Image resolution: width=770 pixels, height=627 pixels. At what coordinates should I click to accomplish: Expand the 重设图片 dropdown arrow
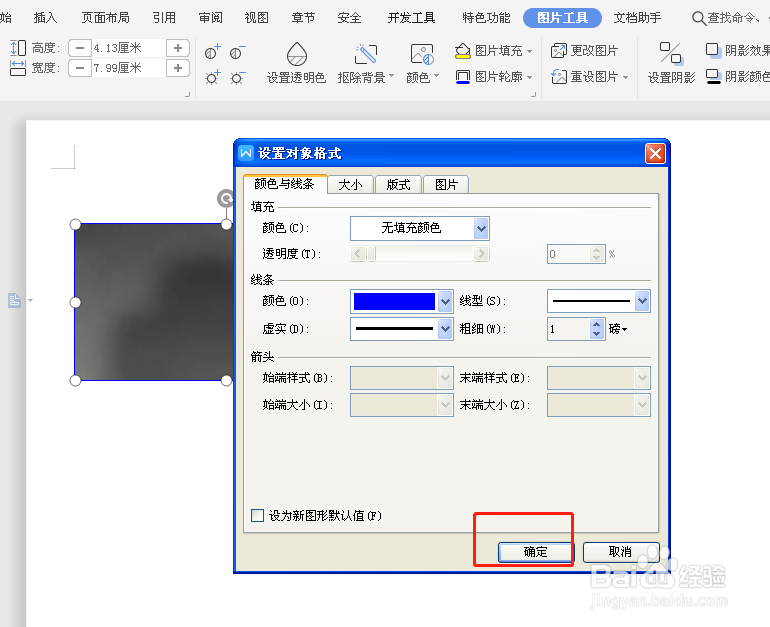click(x=625, y=77)
